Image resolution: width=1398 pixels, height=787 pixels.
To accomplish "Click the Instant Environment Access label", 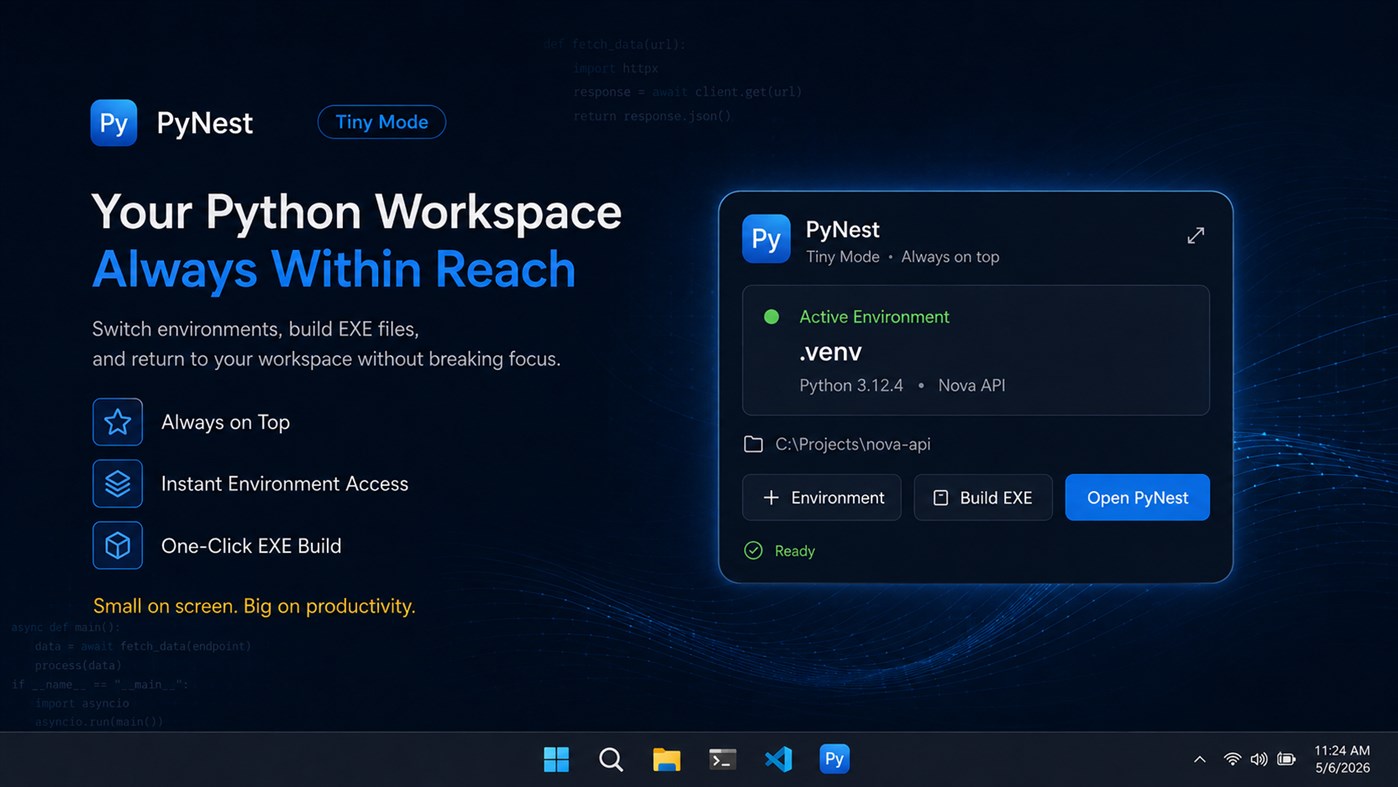I will [285, 484].
